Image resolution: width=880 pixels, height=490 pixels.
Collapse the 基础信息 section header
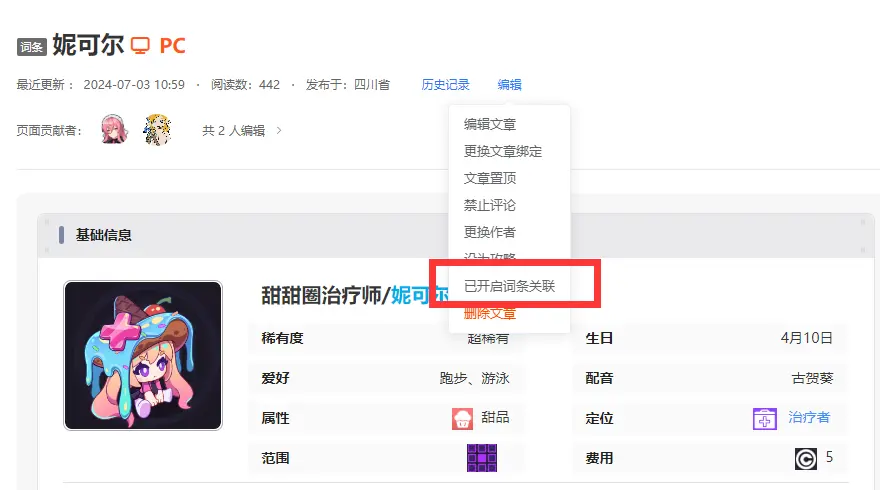click(x=104, y=235)
